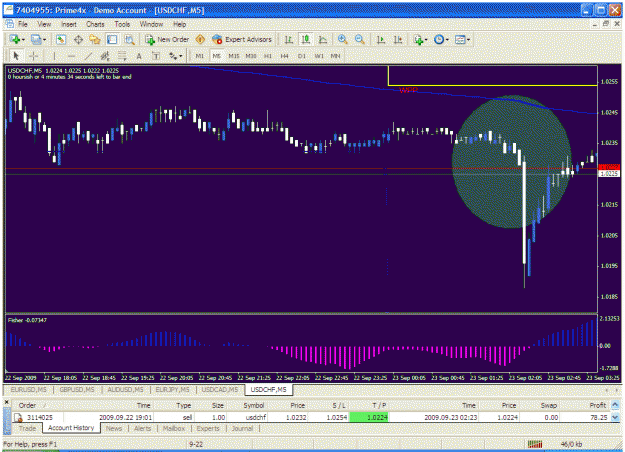Open the Help menu
This screenshot has height=452, width=625.
(x=179, y=24)
